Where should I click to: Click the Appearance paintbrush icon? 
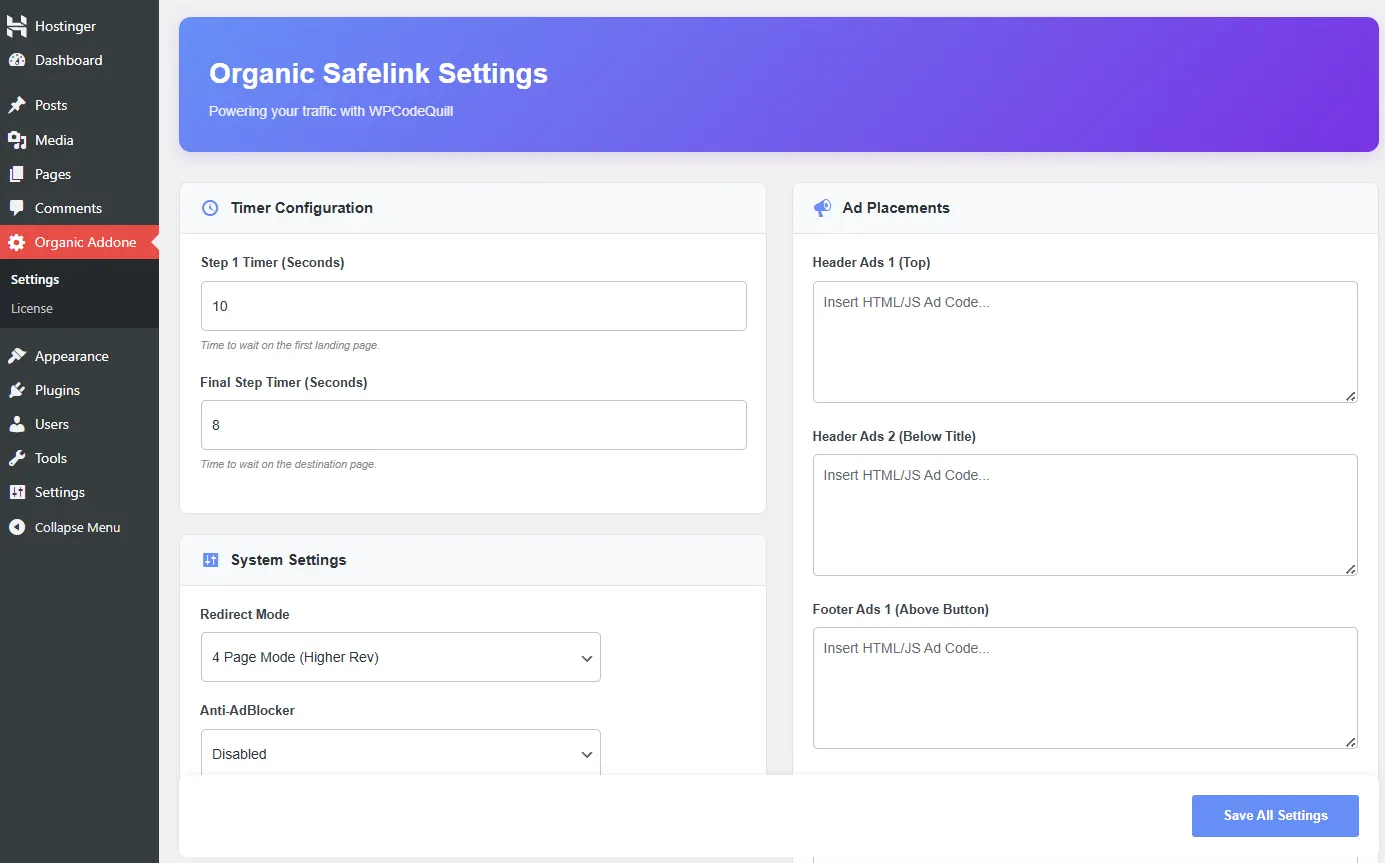17,356
